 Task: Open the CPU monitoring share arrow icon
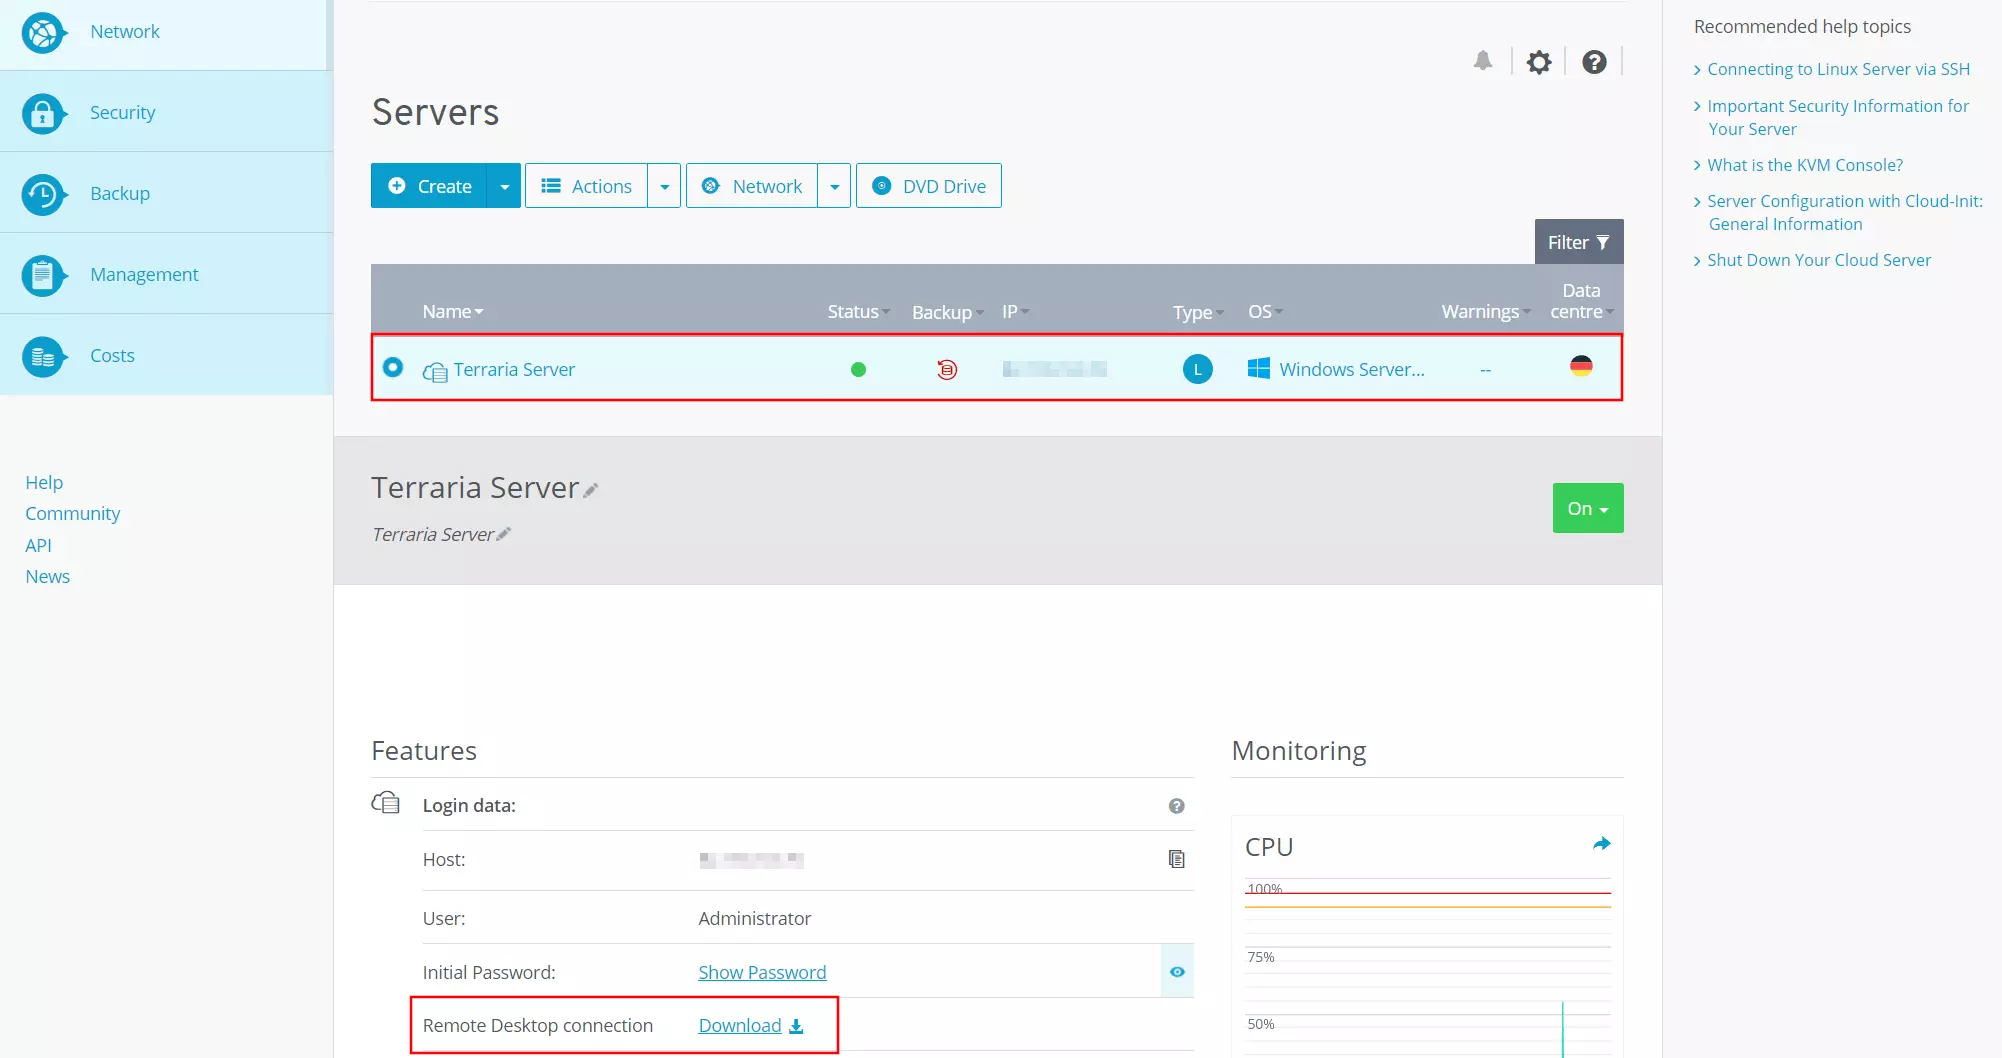point(1601,844)
